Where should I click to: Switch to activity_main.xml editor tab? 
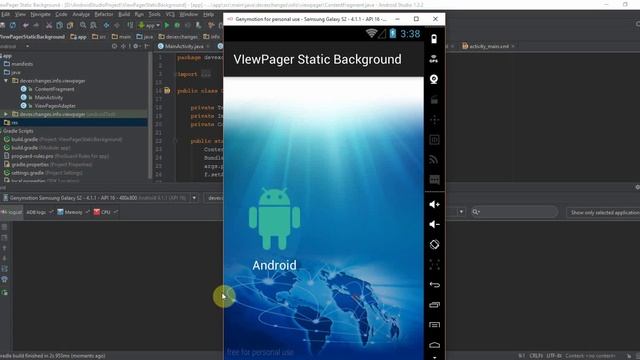[489, 47]
